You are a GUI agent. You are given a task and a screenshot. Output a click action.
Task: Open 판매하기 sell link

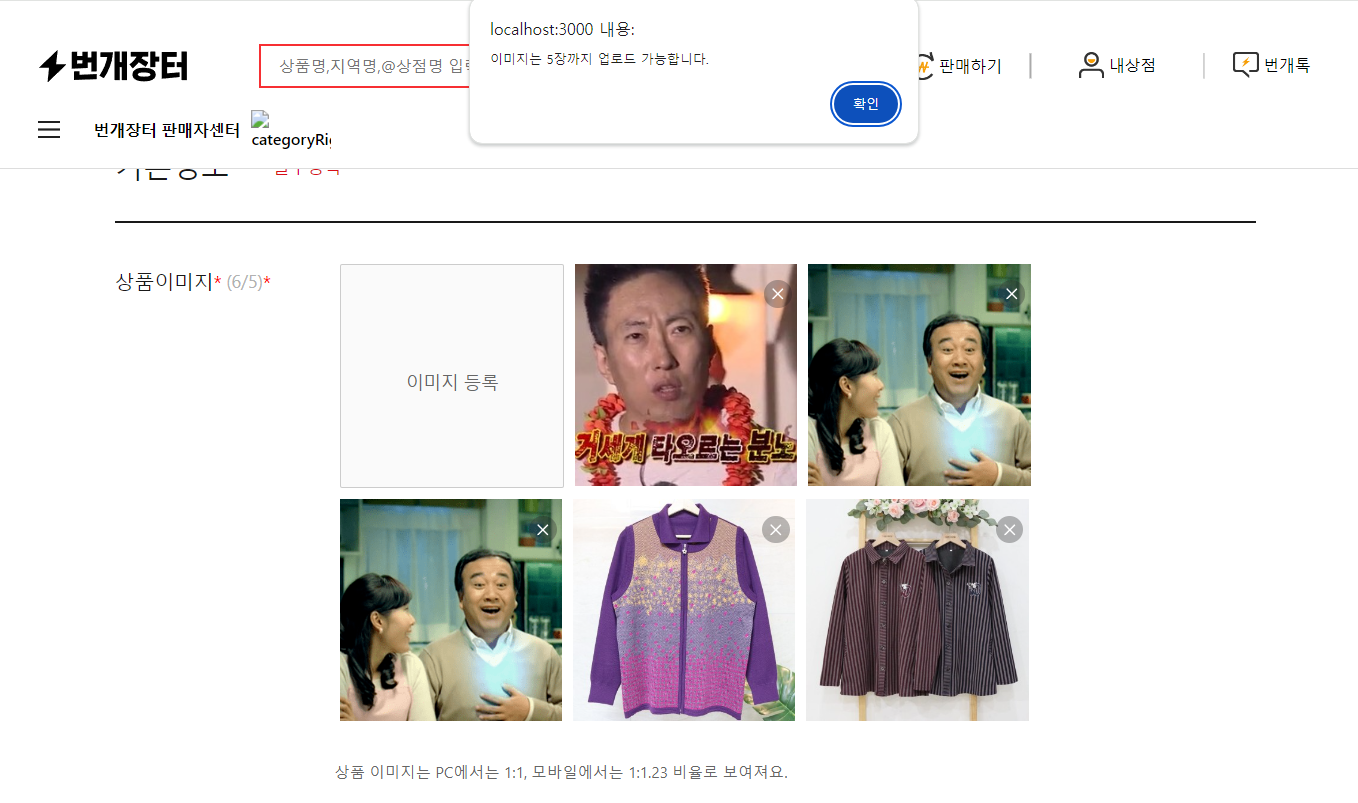(958, 66)
